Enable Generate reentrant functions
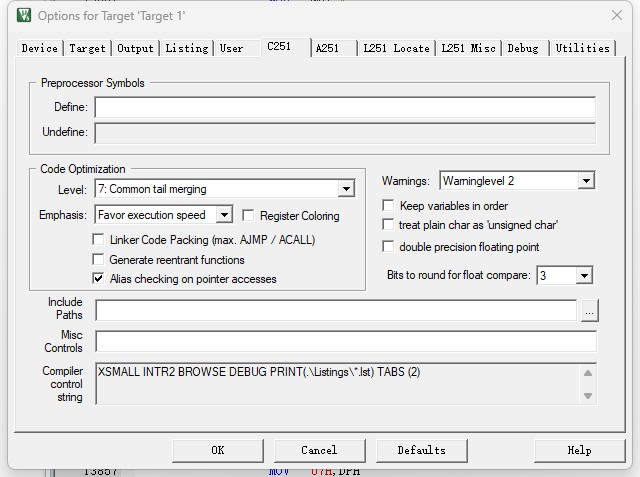 (98, 260)
